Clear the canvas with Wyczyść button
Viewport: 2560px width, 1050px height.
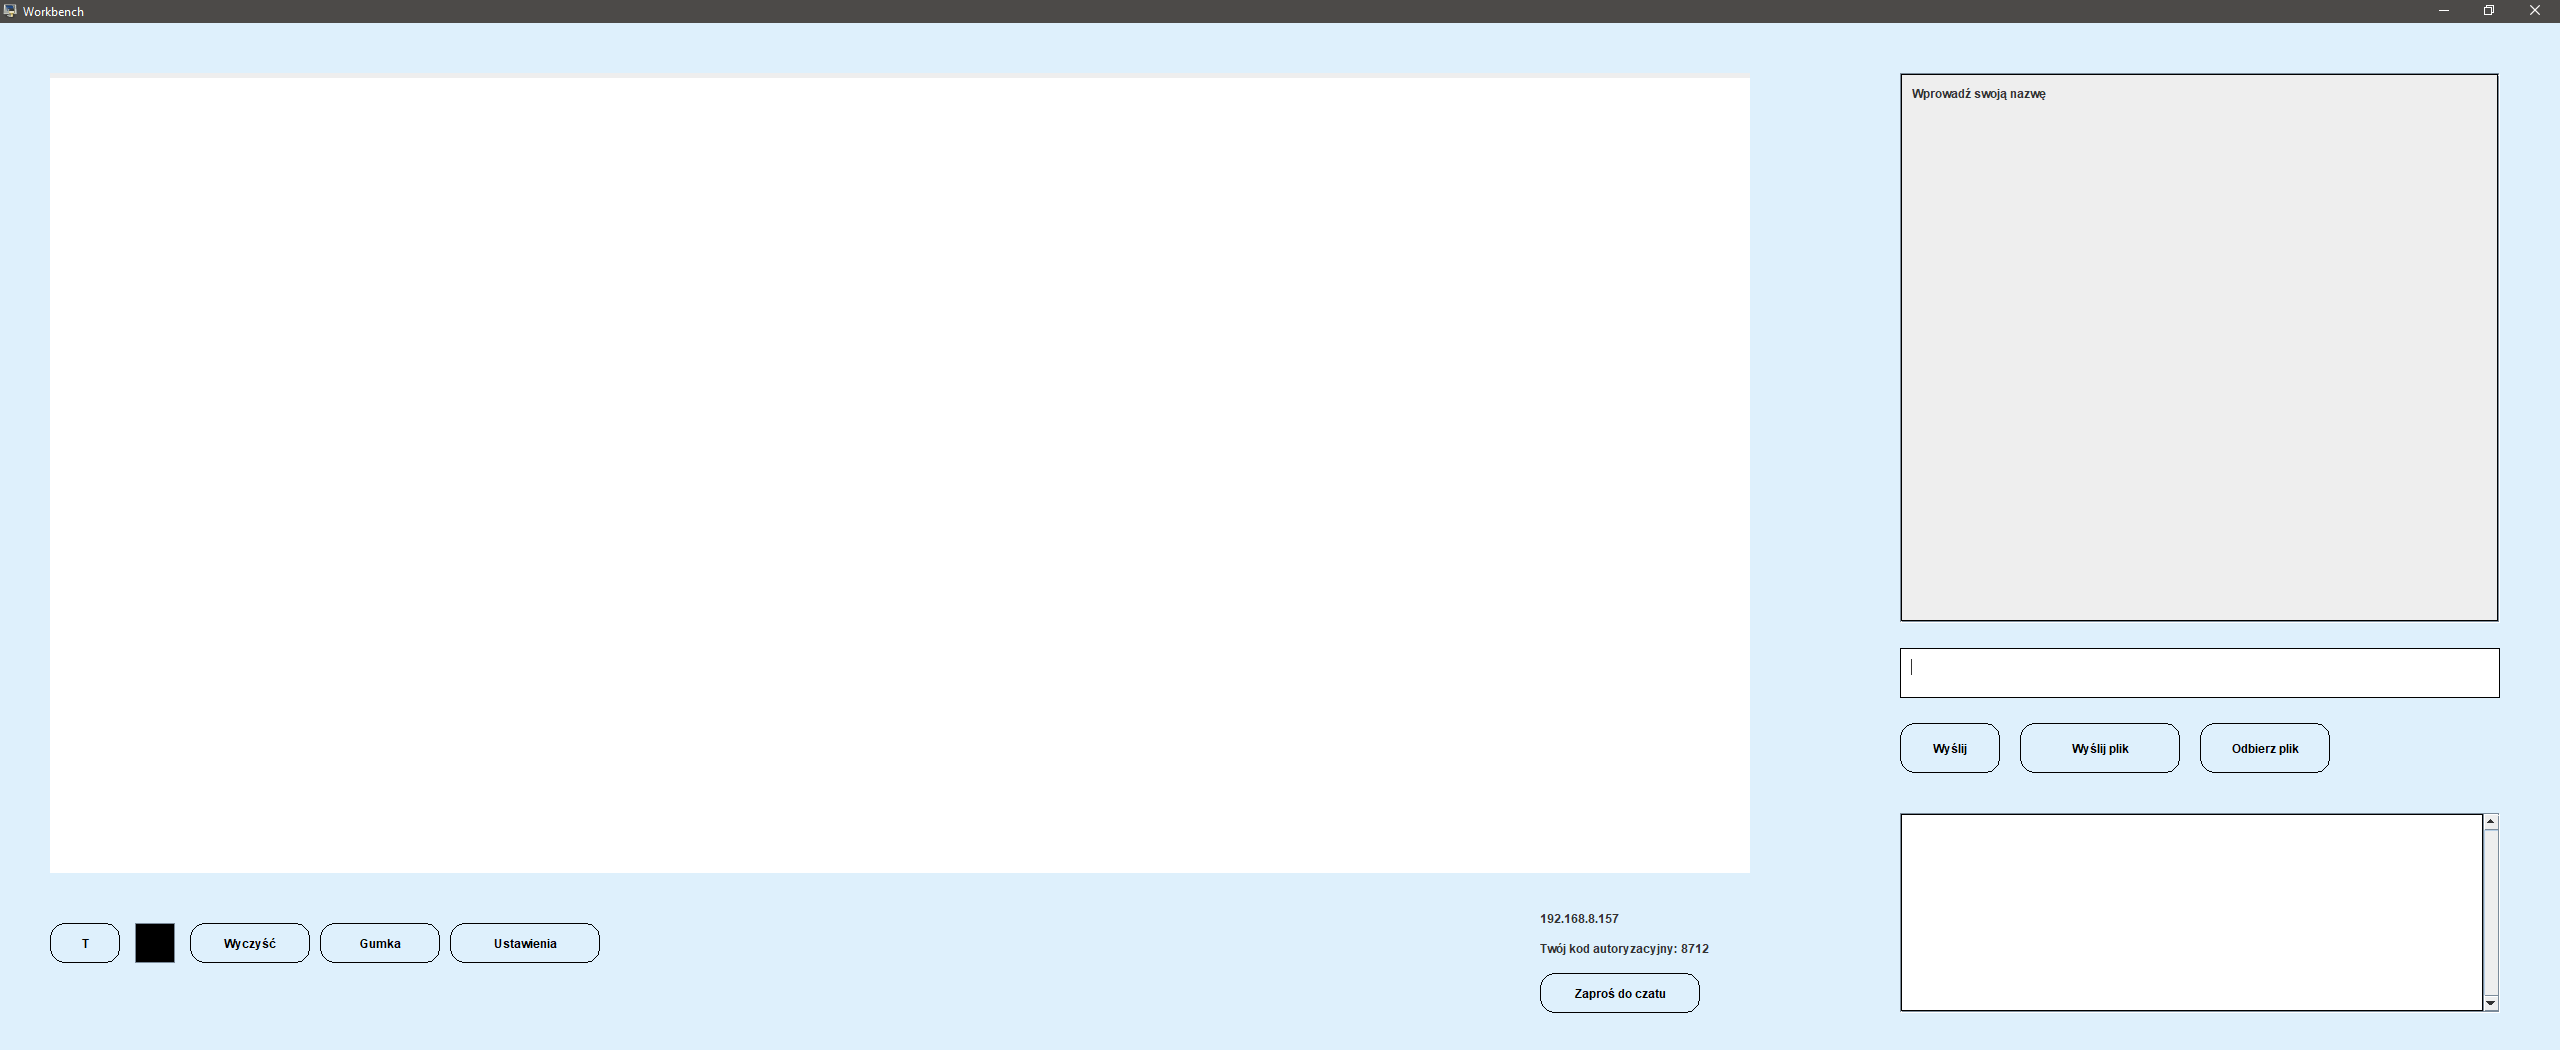pos(250,943)
